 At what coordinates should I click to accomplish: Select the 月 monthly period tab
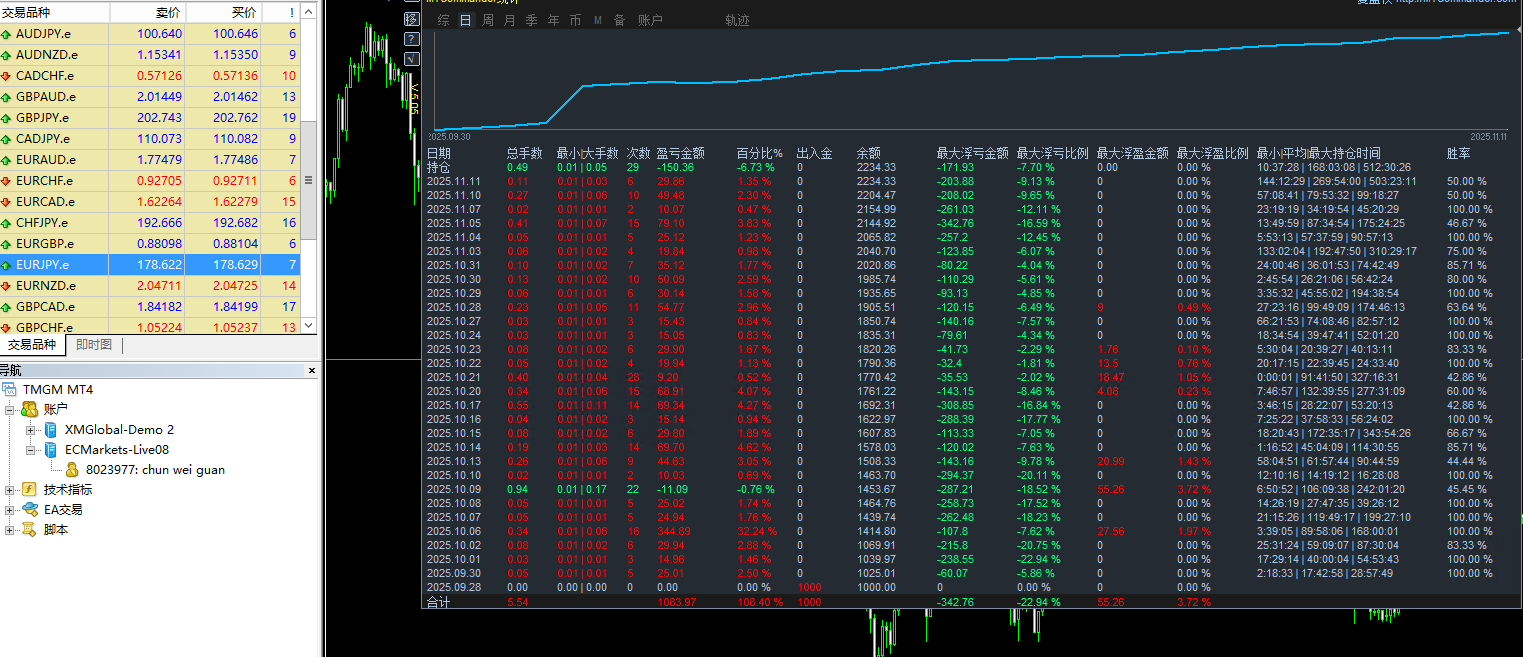[510, 20]
